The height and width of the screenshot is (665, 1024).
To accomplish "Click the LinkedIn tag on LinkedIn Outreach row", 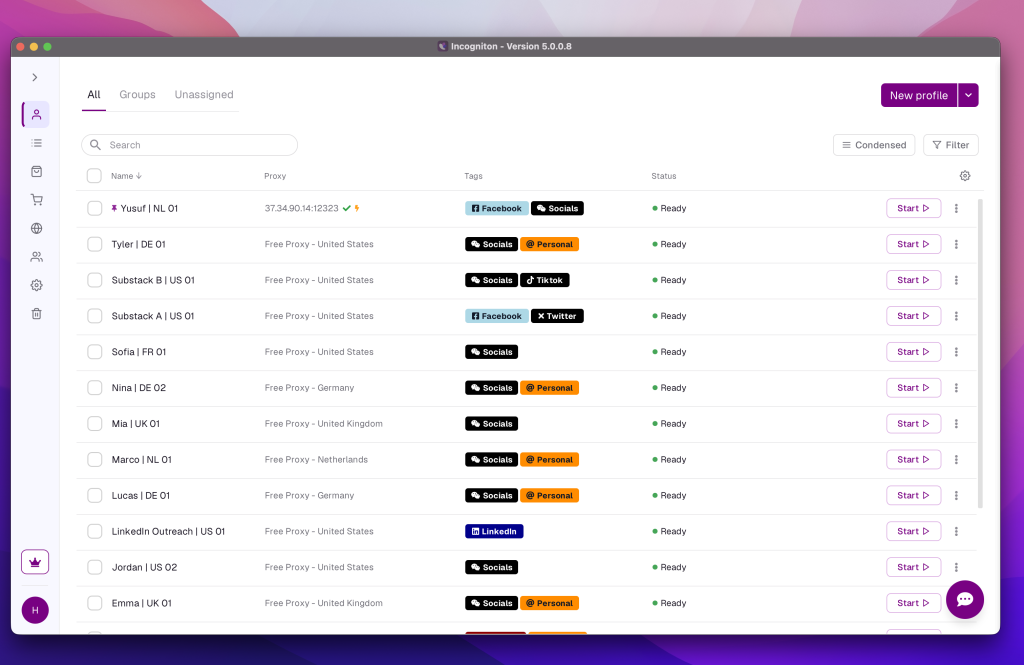I will (x=494, y=532).
